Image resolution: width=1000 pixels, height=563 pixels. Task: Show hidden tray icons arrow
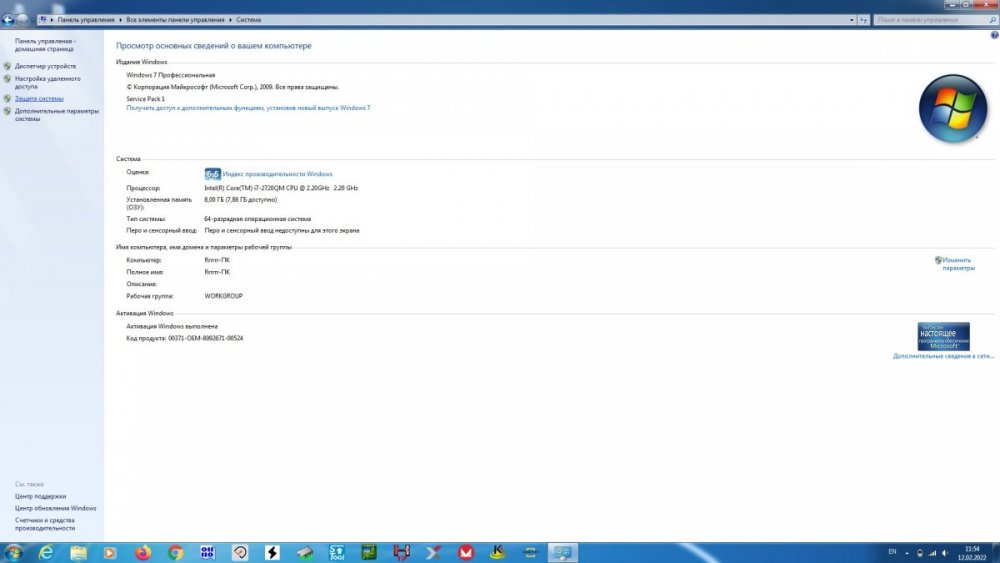907,553
